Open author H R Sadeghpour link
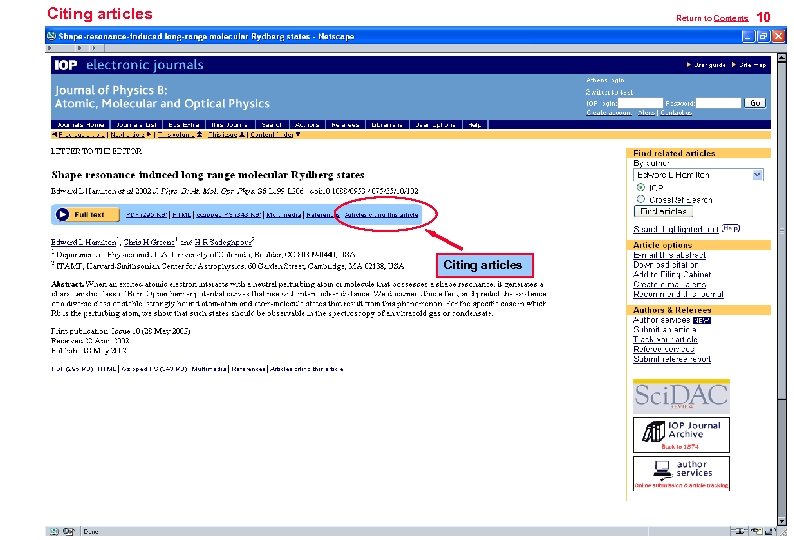 tap(223, 242)
